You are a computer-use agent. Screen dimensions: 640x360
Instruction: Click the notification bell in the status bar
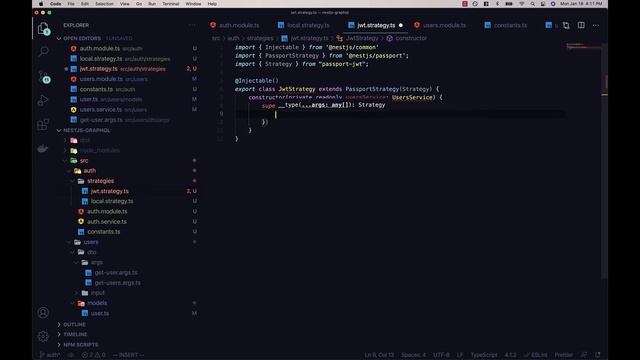pos(598,355)
